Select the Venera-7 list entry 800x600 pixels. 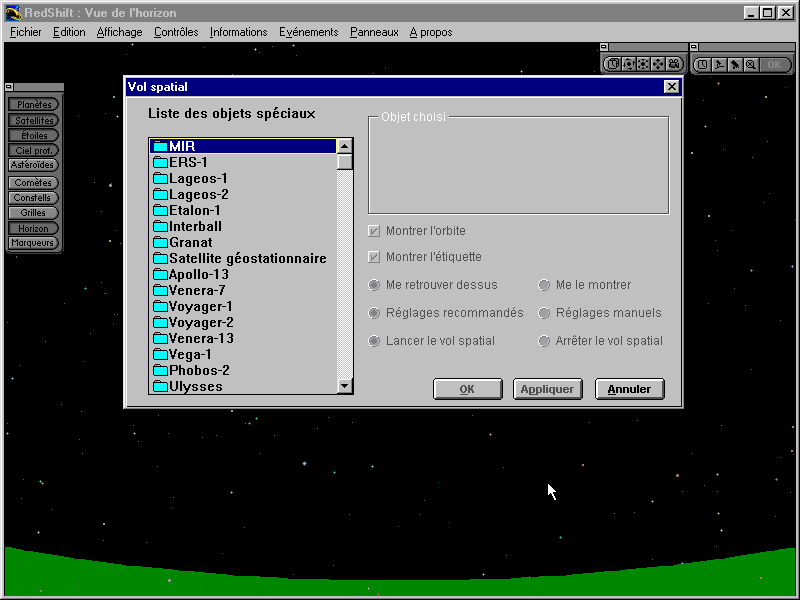tap(243, 290)
